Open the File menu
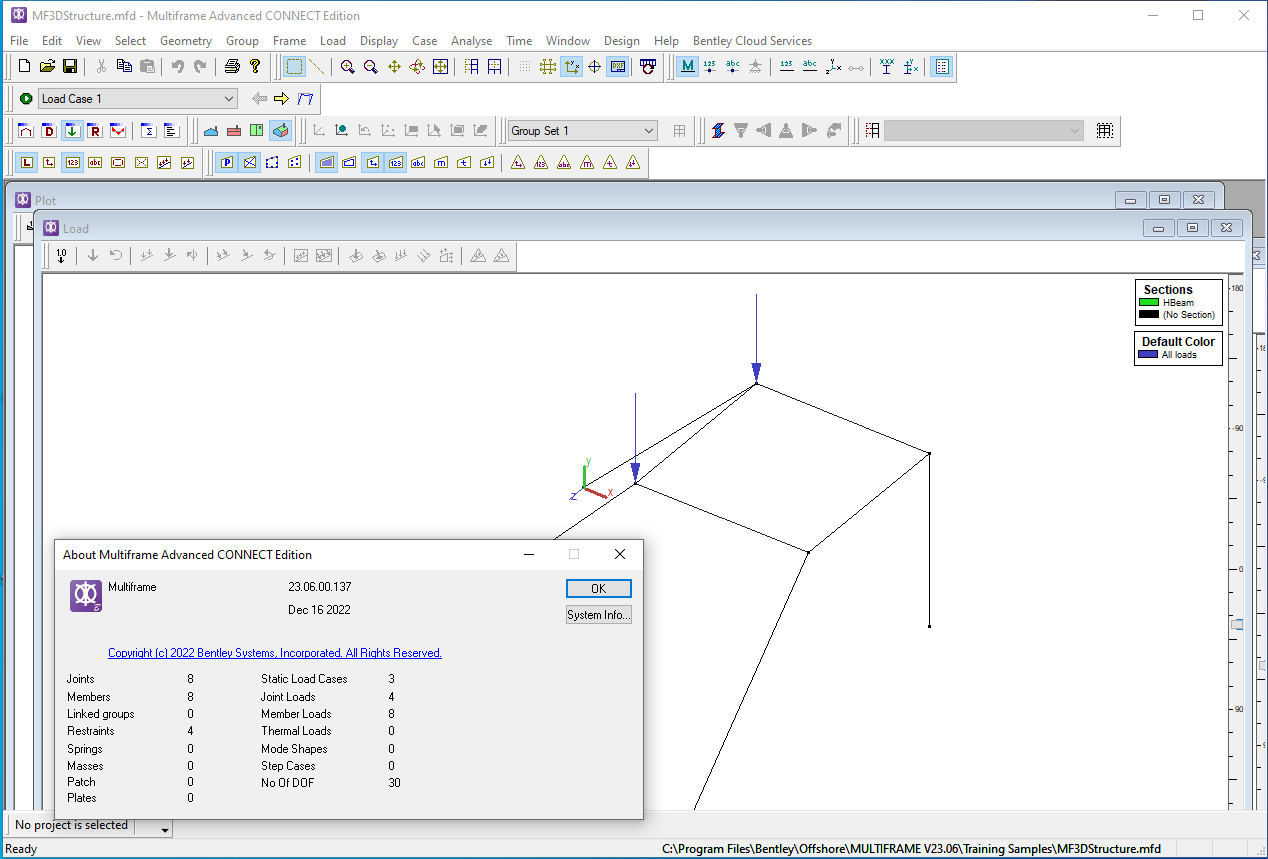 (19, 41)
